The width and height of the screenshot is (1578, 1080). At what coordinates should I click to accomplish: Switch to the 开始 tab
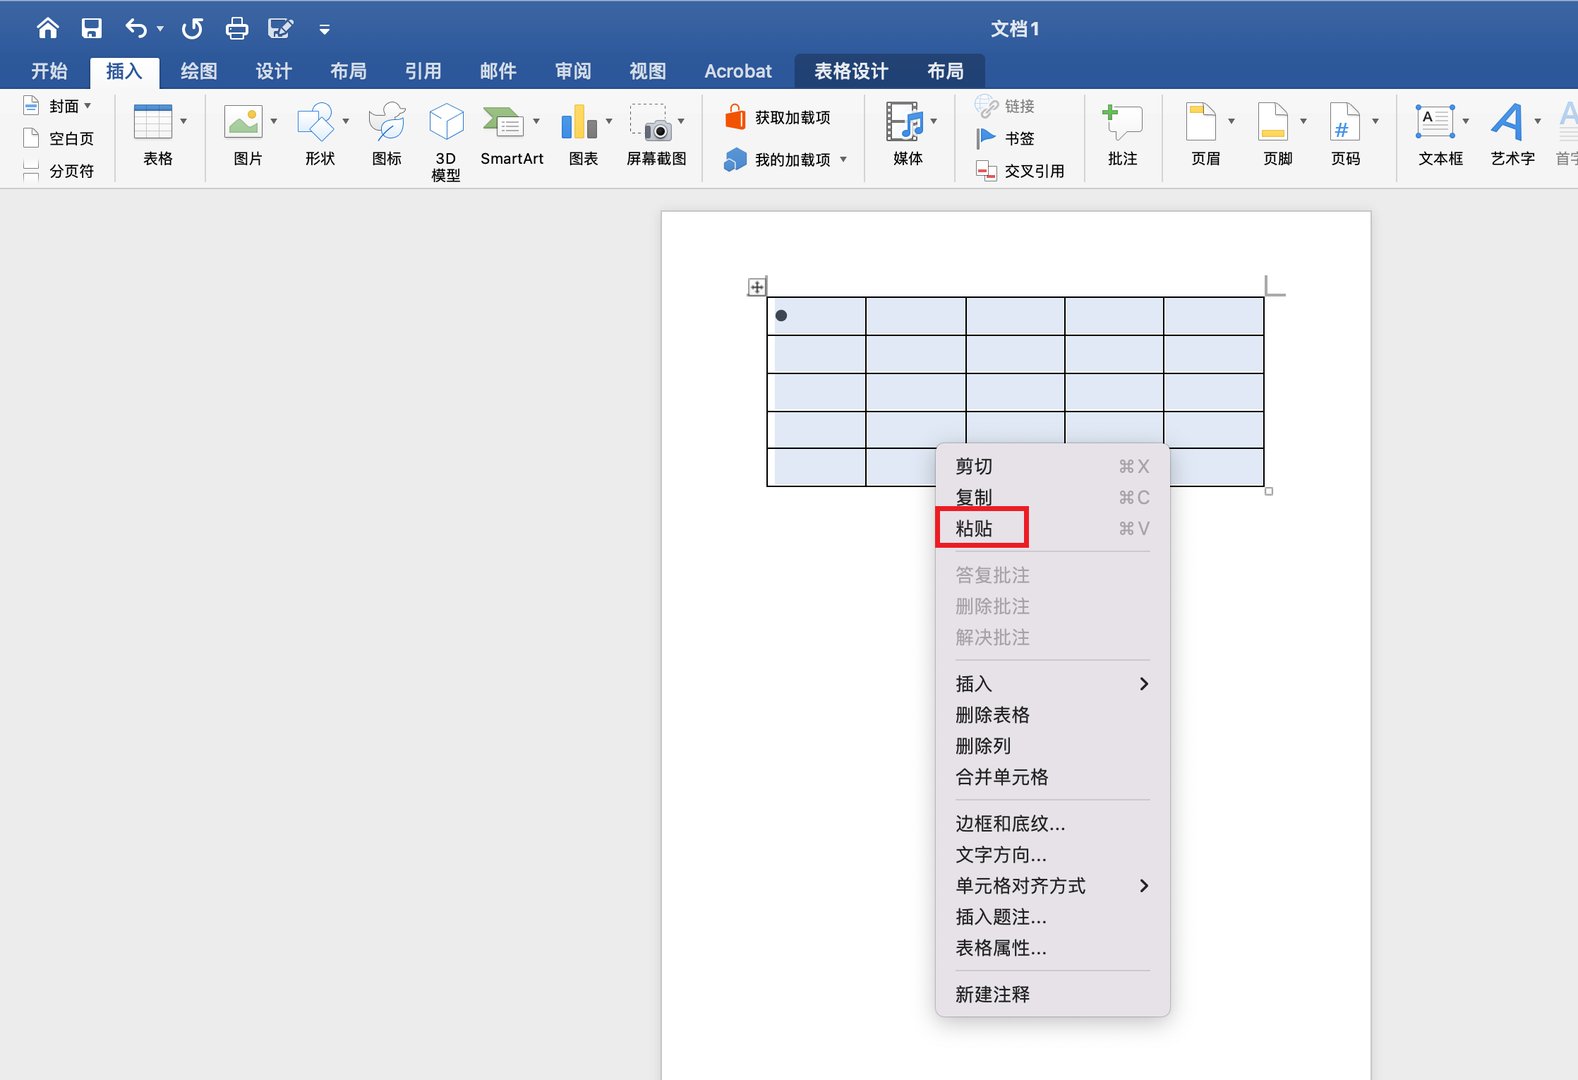tap(49, 71)
